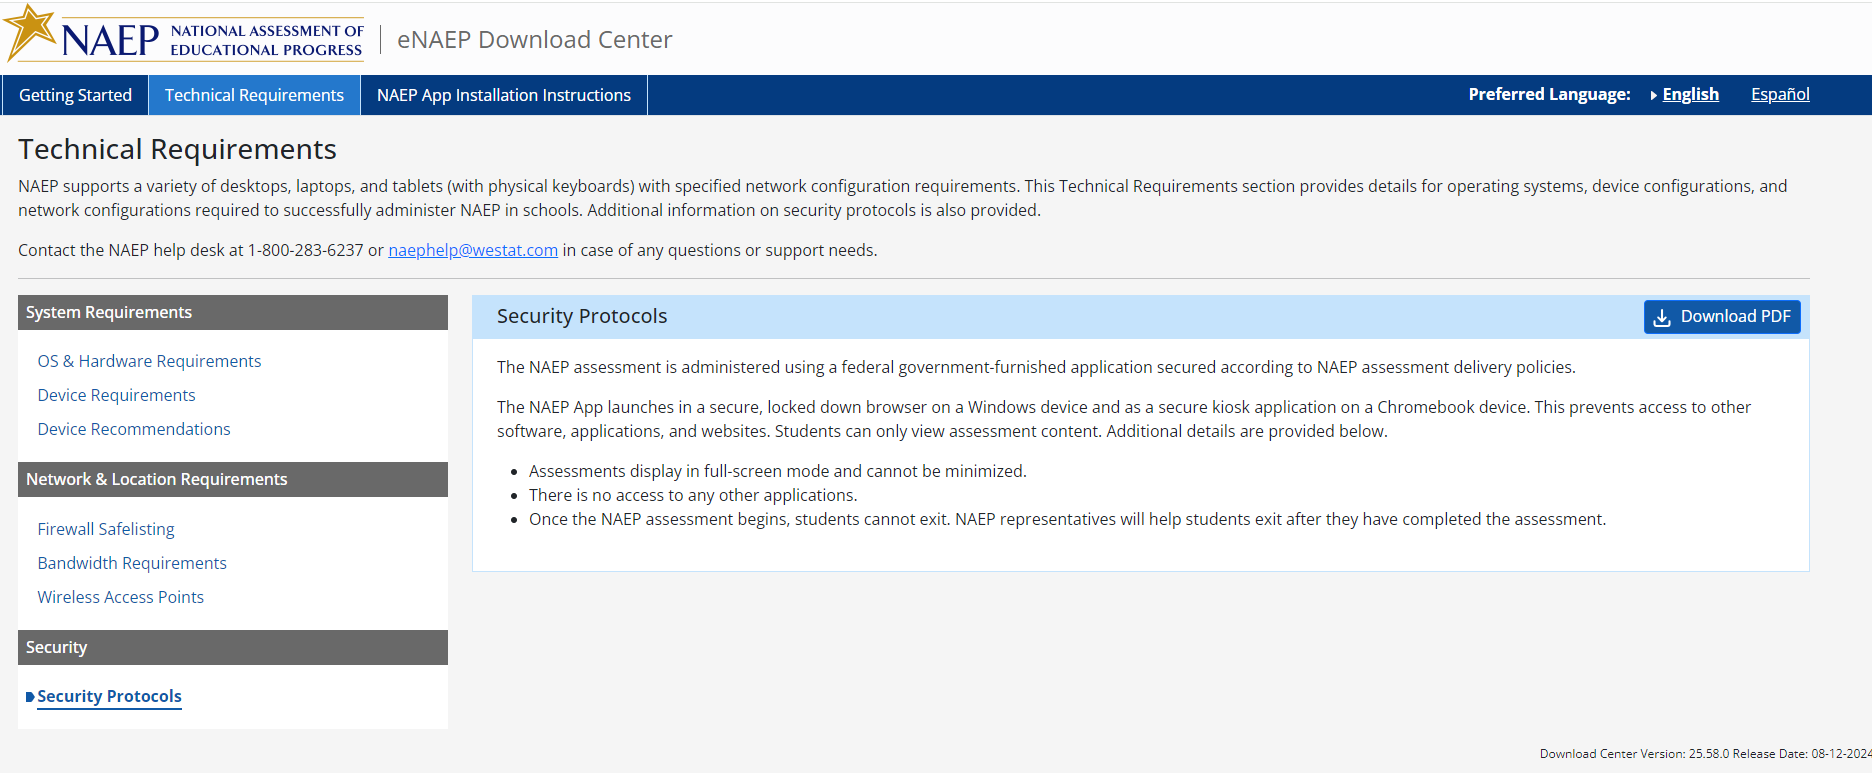Screen dimensions: 1872x773
Task: Click the arrow marker beside English
Action: (x=1654, y=95)
